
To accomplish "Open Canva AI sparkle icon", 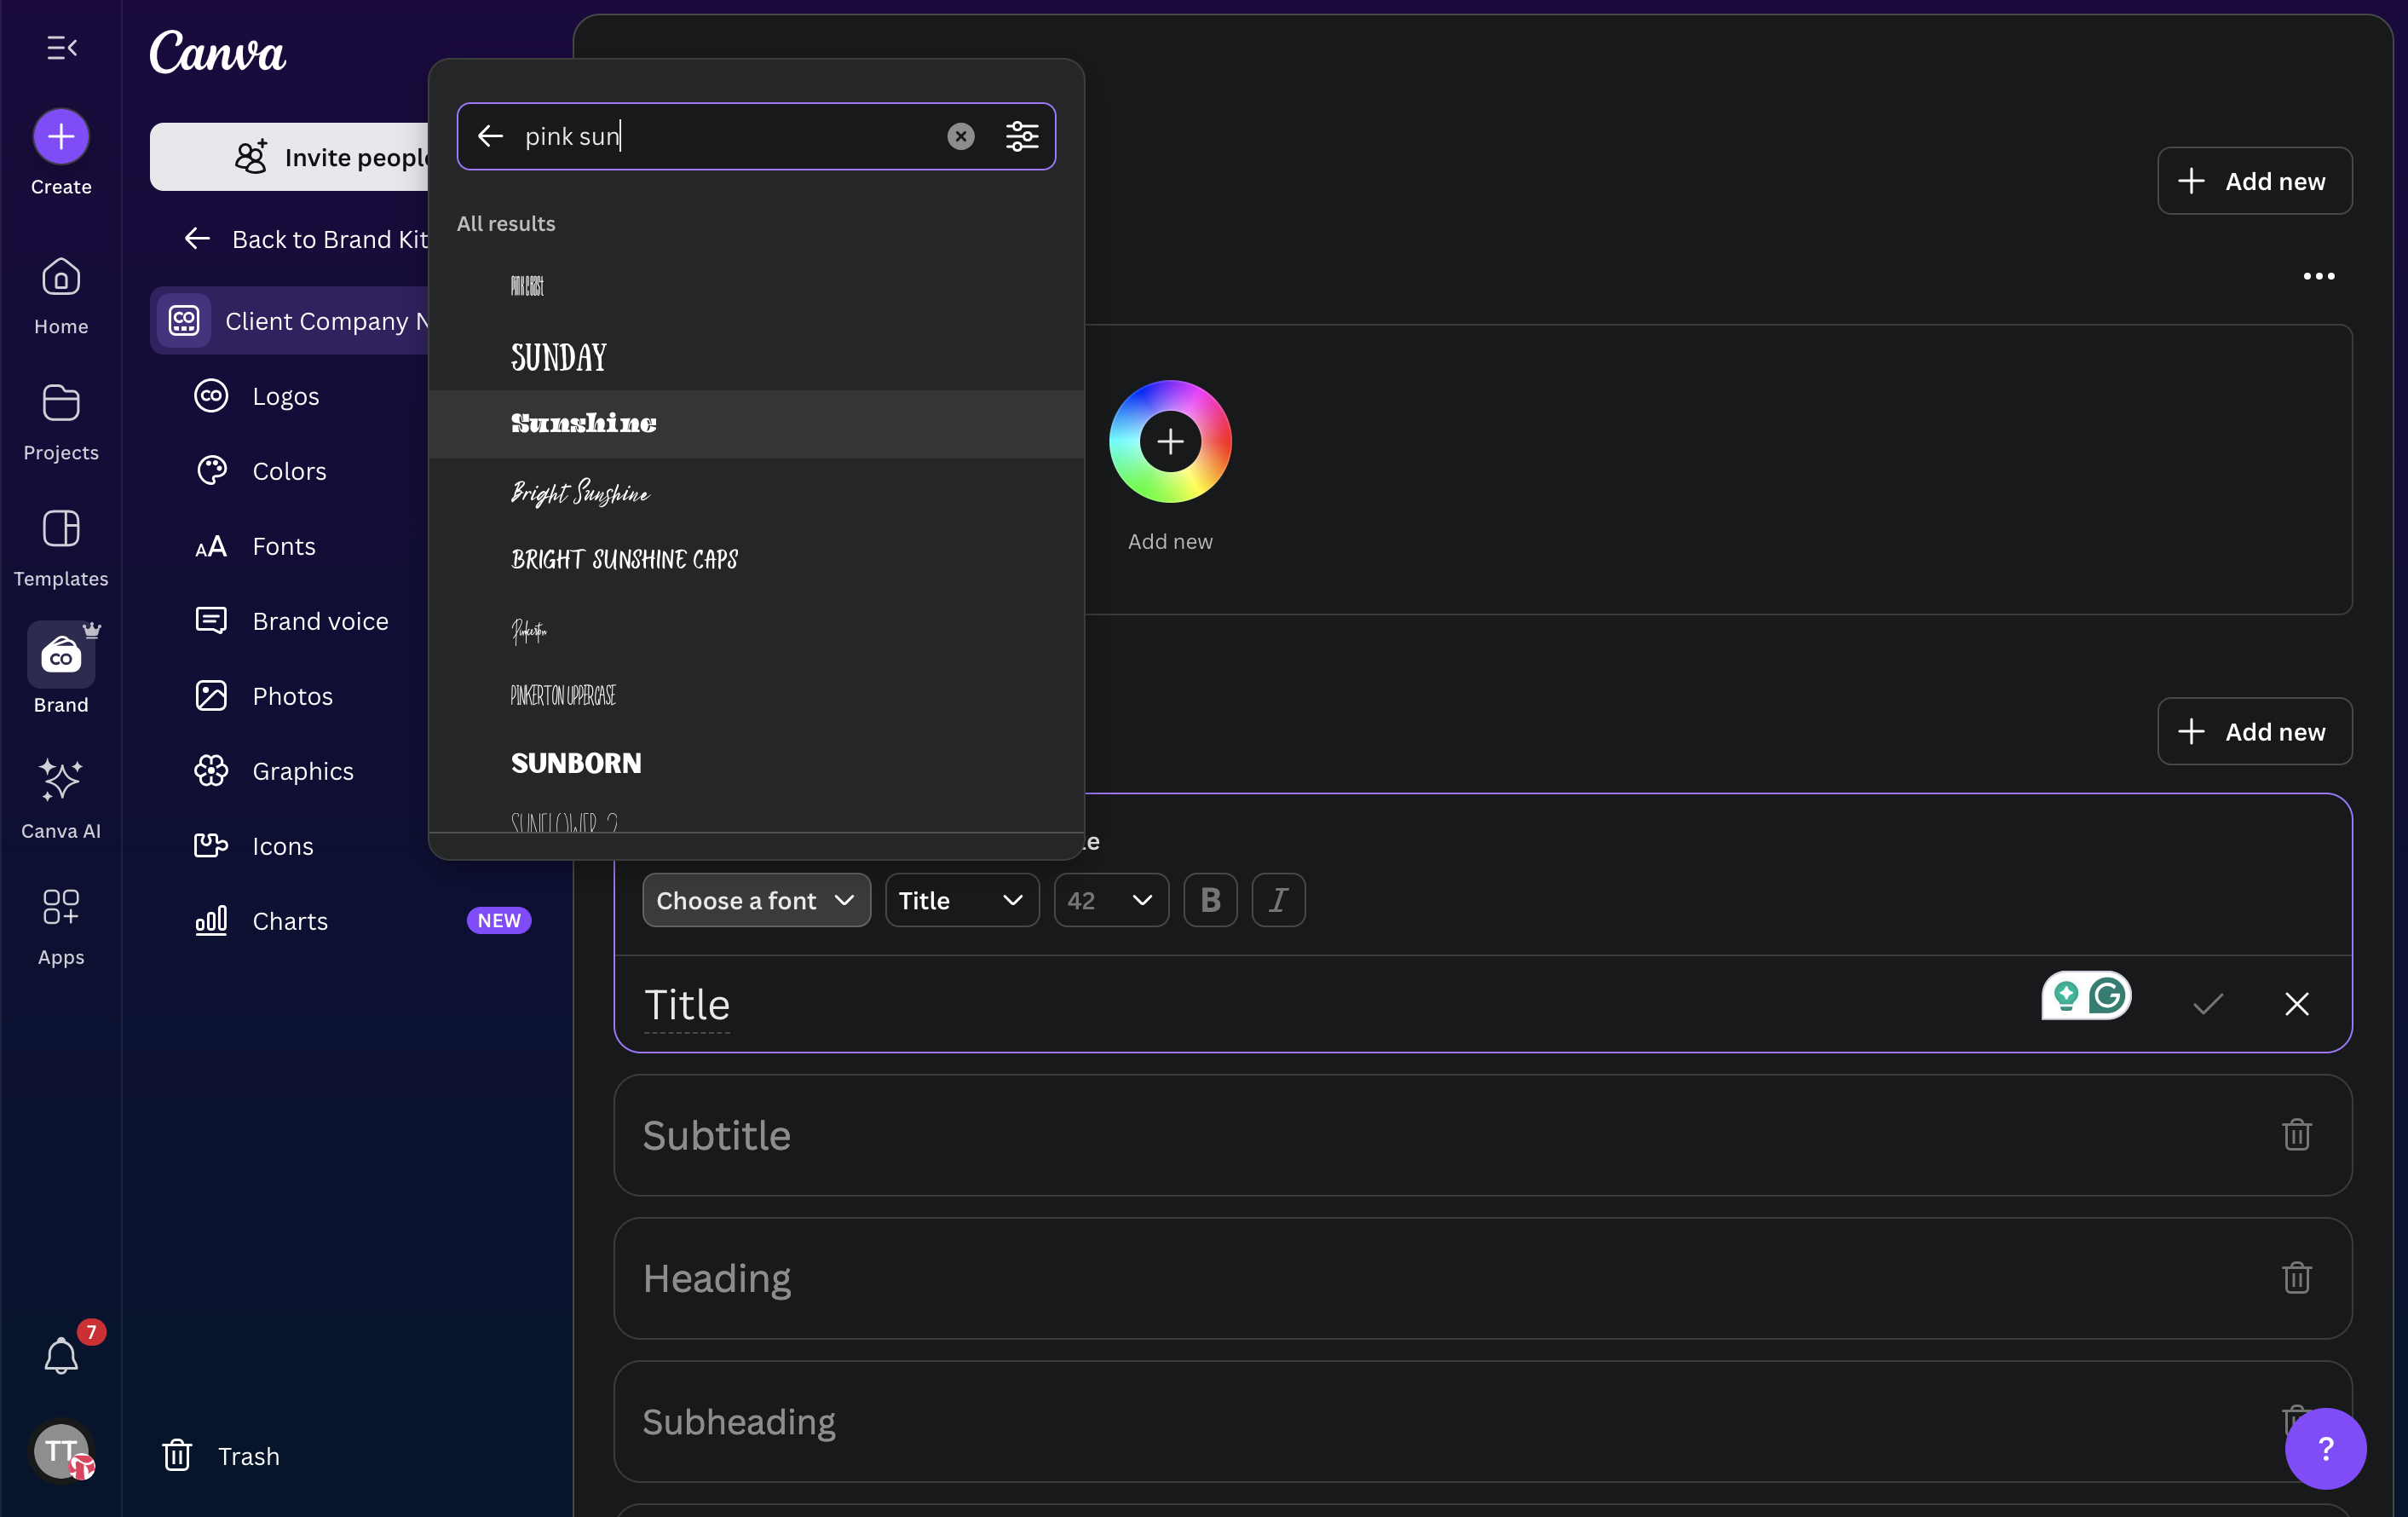I will pyautogui.click(x=61, y=780).
